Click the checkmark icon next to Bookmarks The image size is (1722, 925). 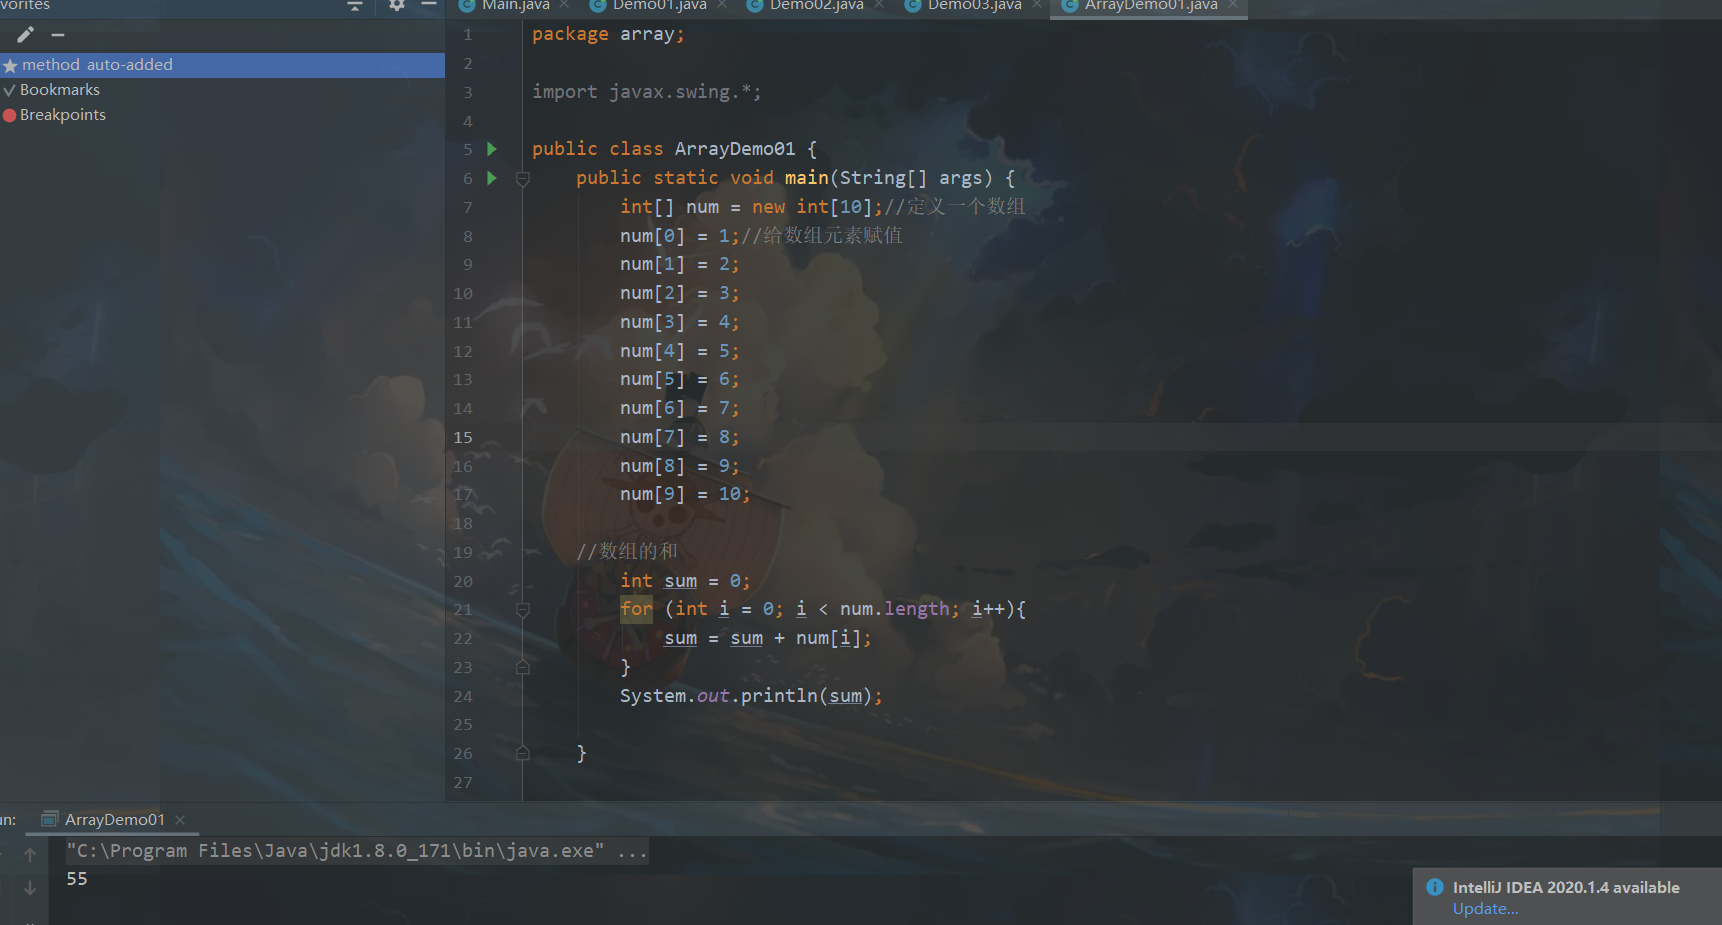10,90
